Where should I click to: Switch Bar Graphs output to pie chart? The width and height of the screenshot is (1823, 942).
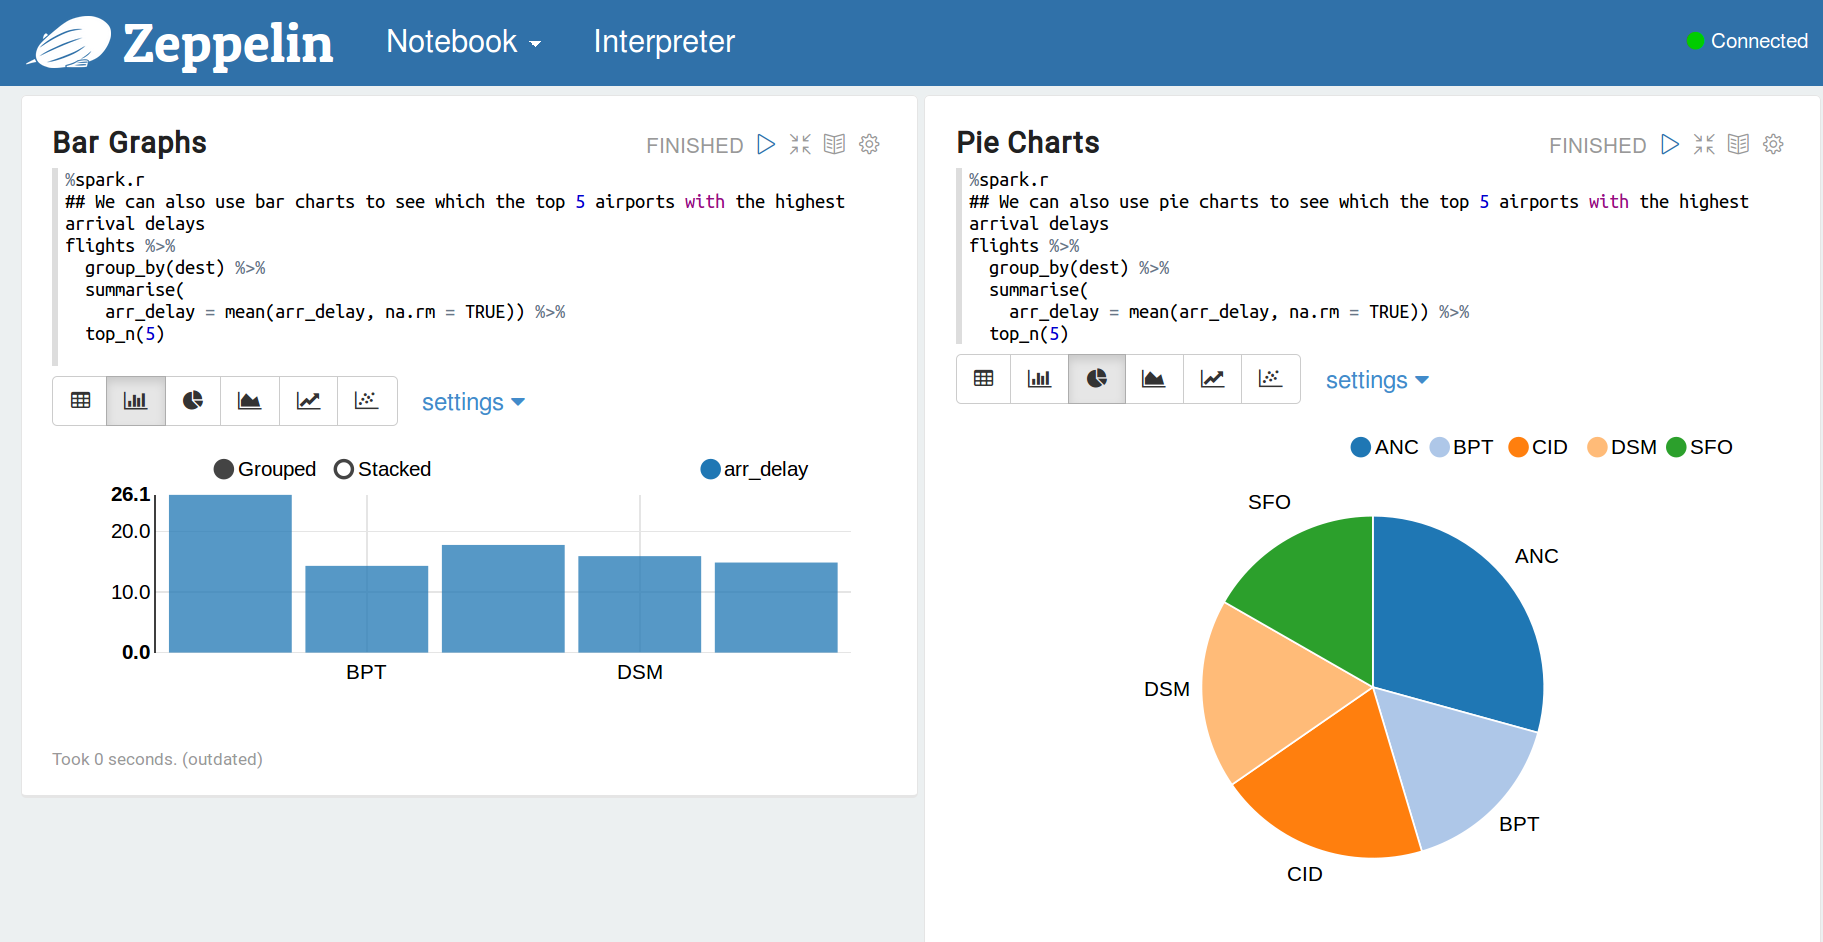(193, 401)
